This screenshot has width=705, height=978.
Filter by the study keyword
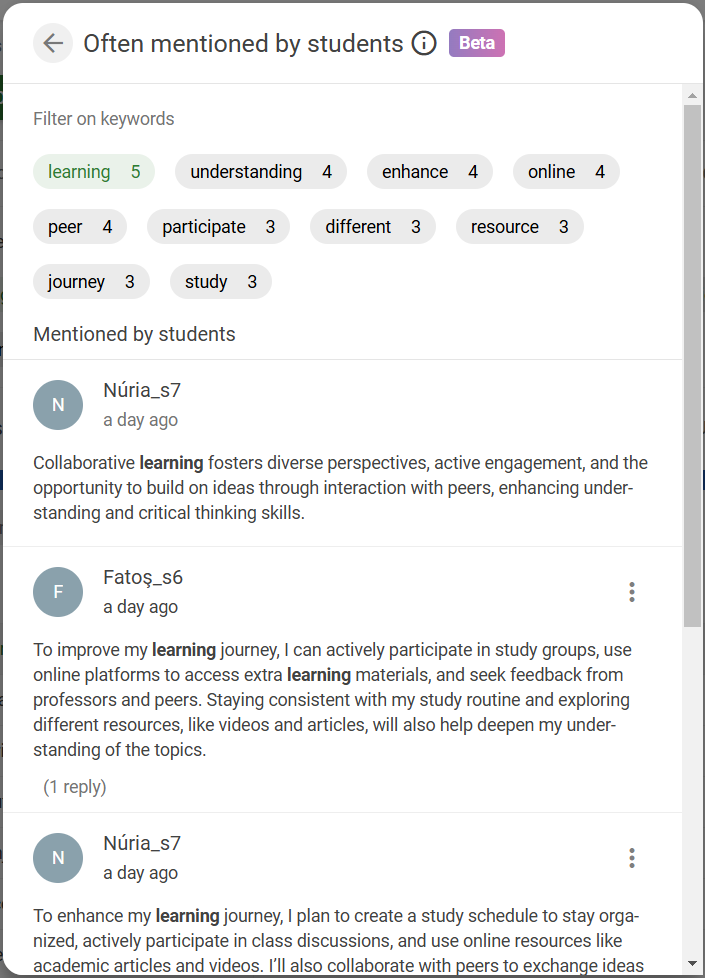pos(221,281)
